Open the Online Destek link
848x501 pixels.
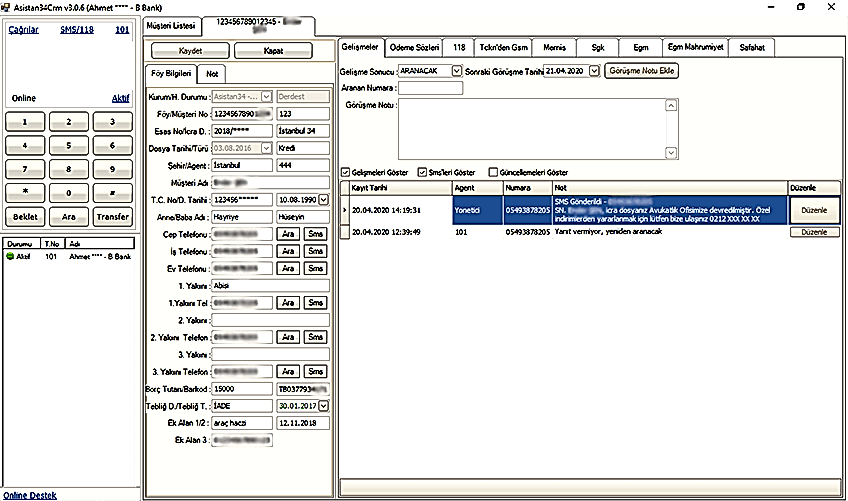(x=29, y=495)
